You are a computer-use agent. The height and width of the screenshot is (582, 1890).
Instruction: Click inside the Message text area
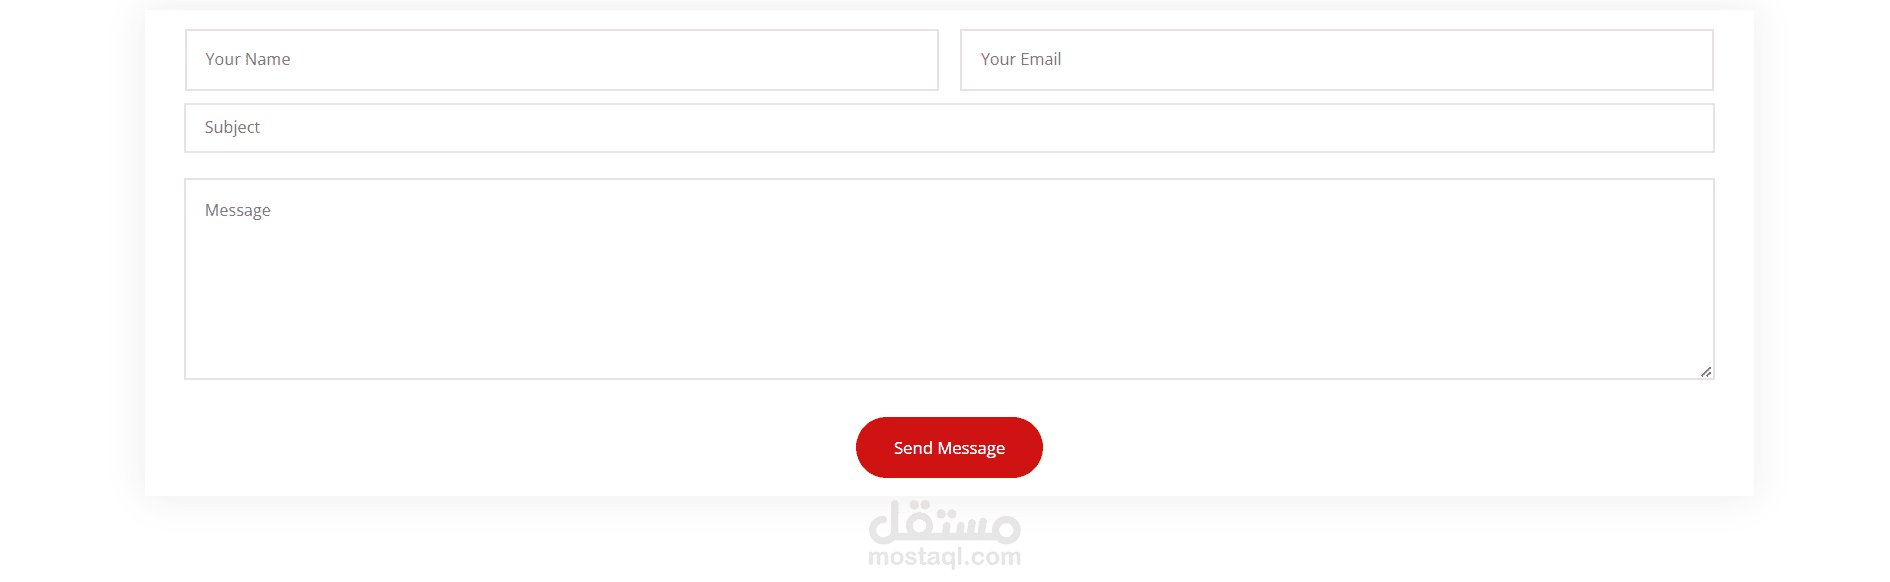coord(949,279)
